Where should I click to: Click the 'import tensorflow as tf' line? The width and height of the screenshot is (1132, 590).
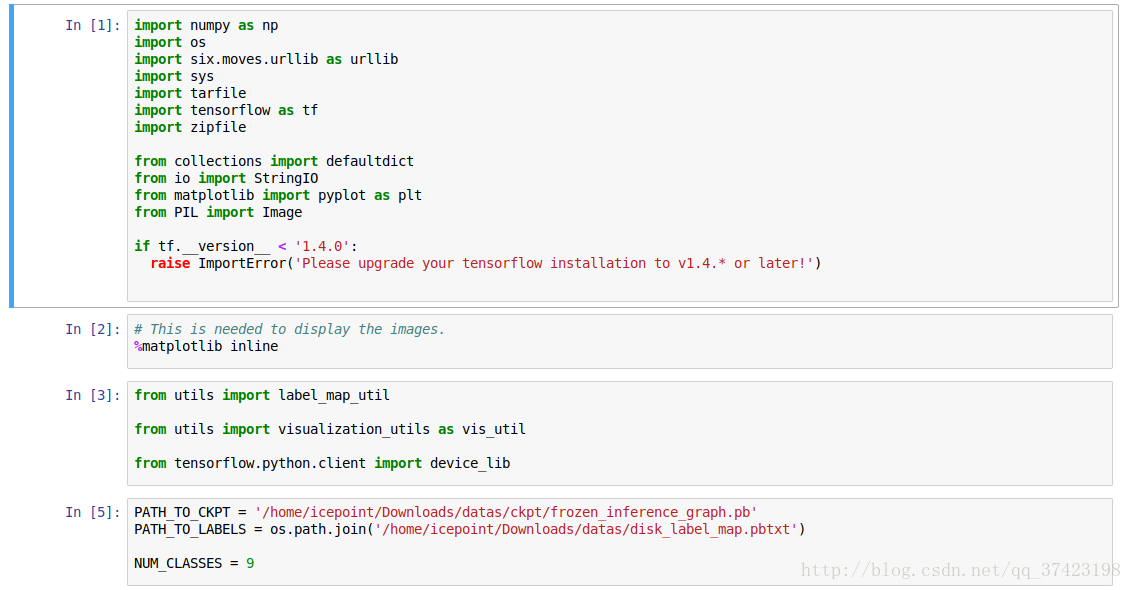point(226,110)
